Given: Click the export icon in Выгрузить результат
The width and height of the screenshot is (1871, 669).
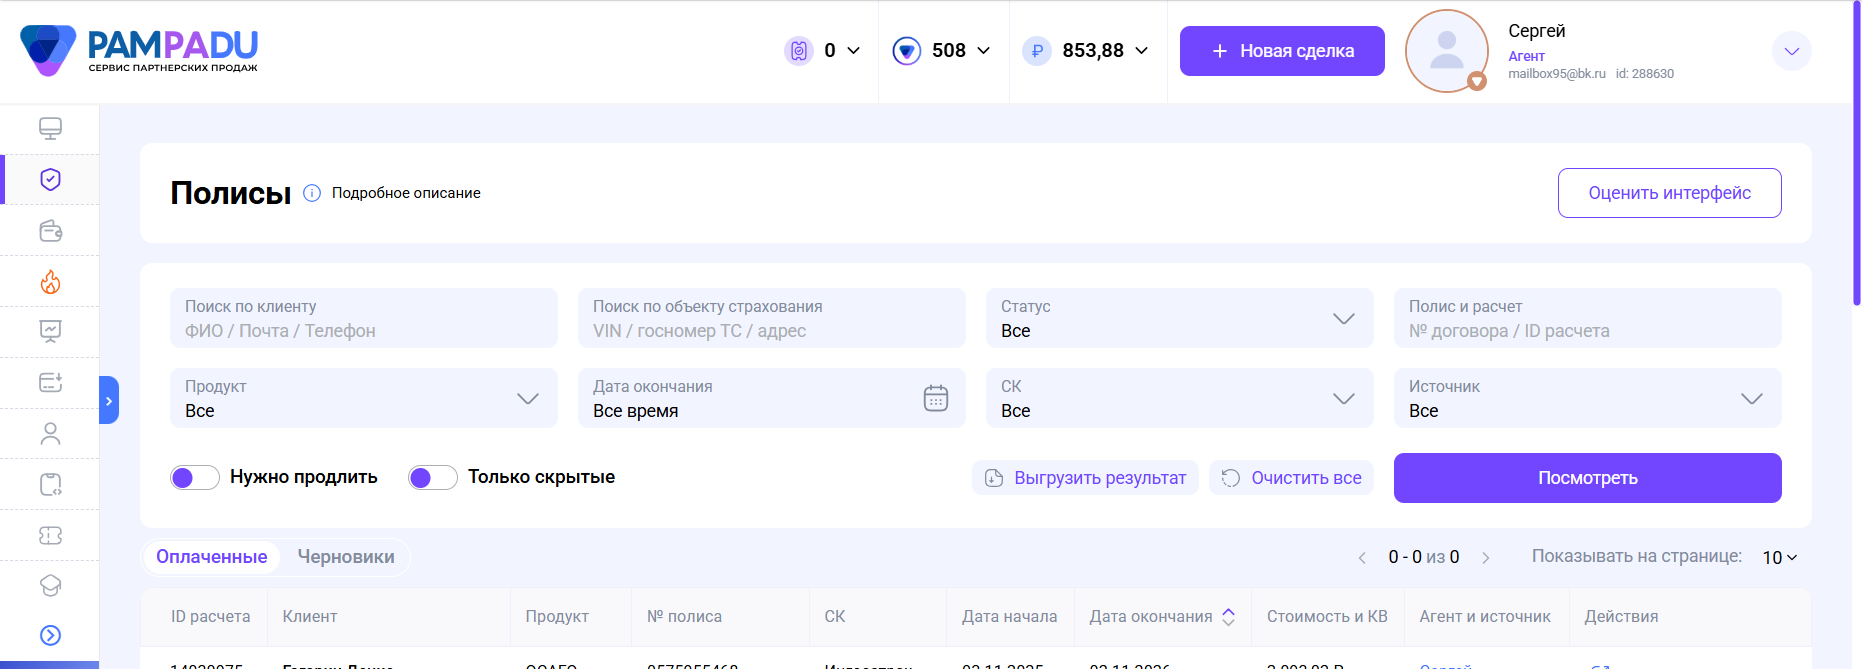Looking at the screenshot, I should 994,478.
